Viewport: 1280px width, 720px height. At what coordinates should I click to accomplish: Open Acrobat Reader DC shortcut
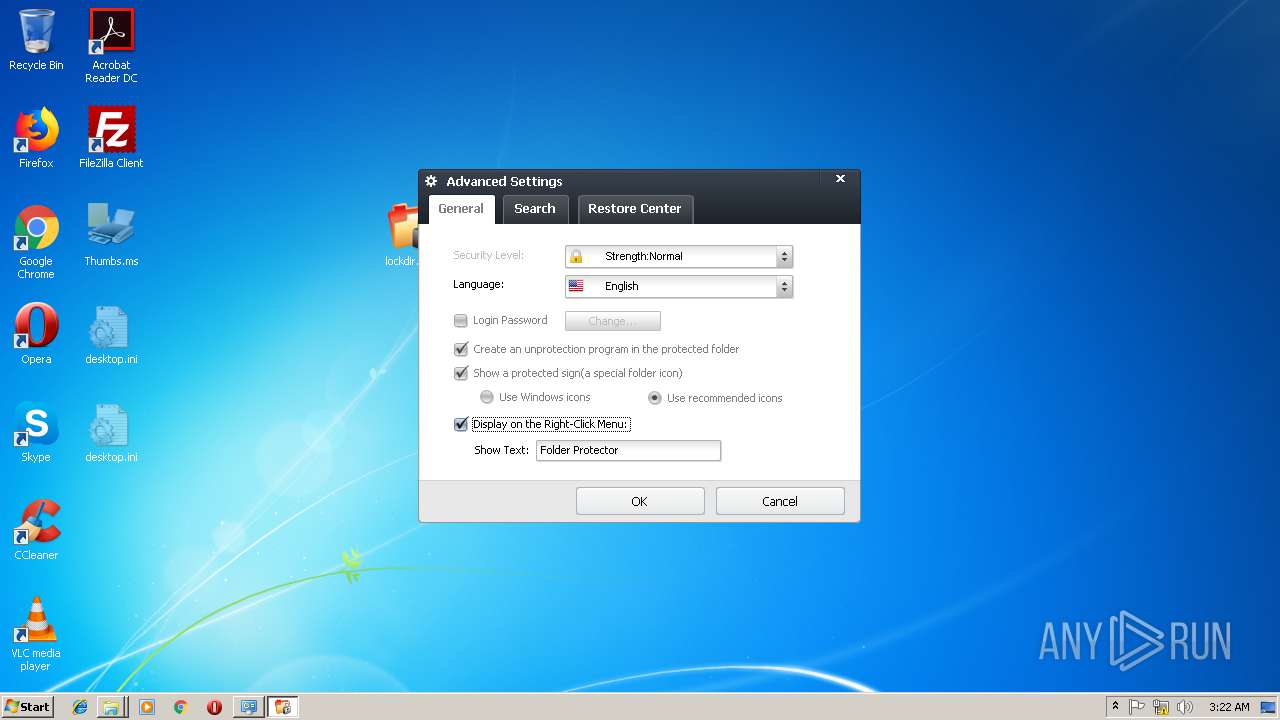coord(111,45)
